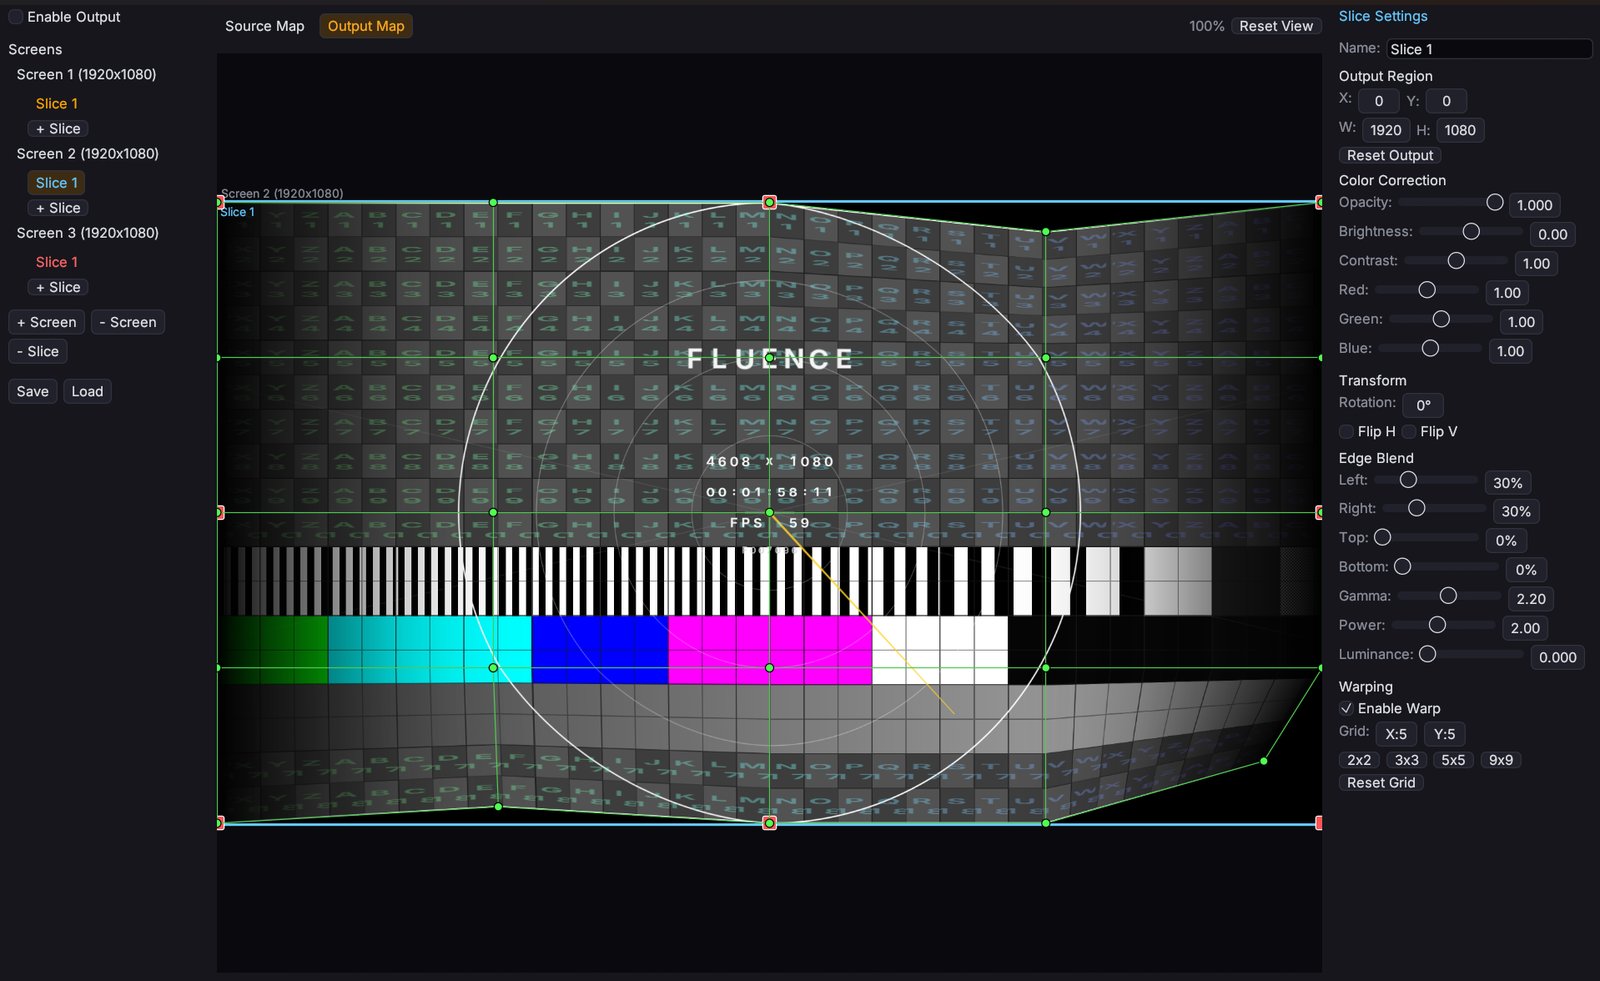Click the top-center red warp handle
Screen dimensions: 1600x981
coord(769,202)
